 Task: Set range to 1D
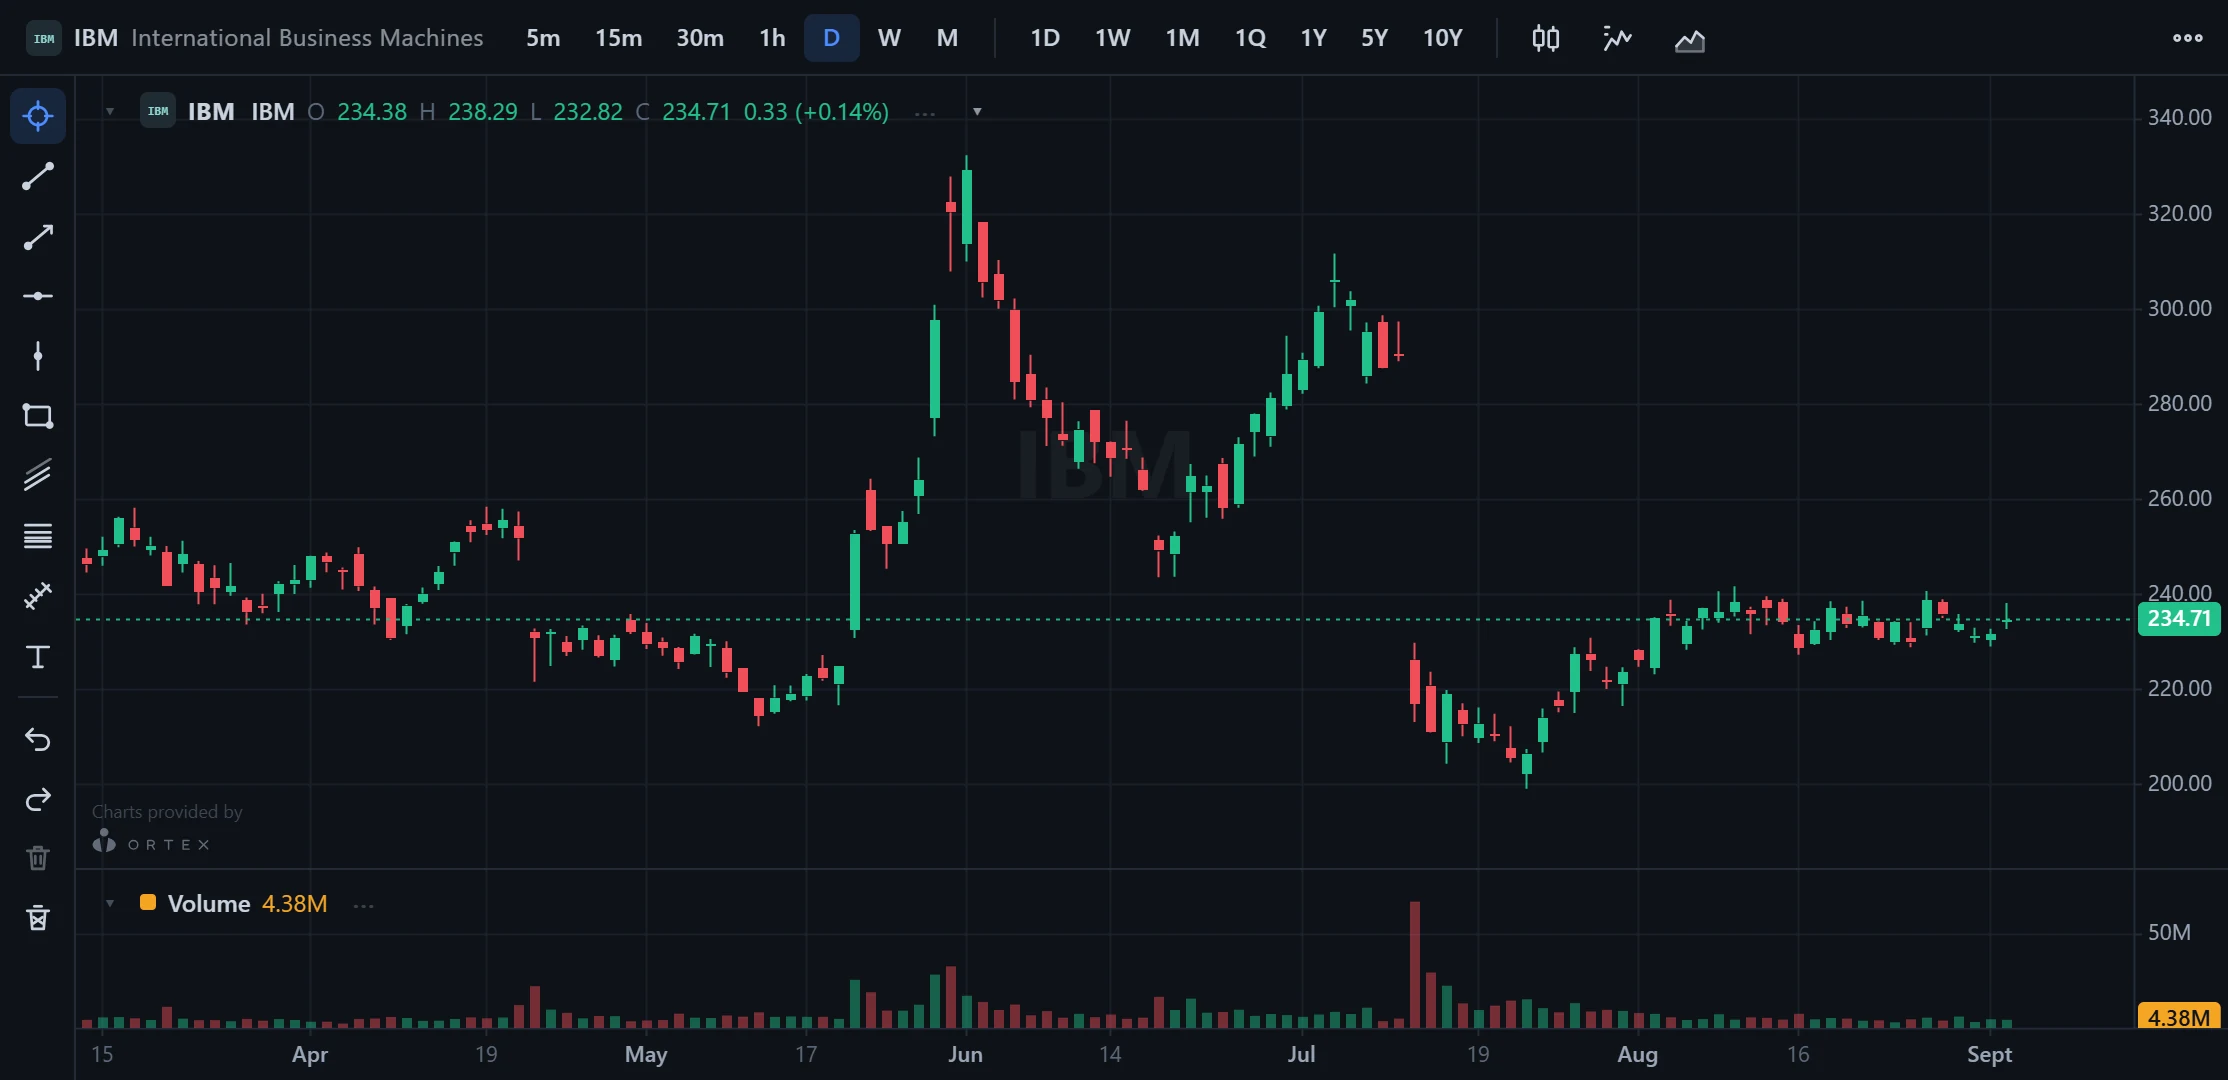point(1045,38)
